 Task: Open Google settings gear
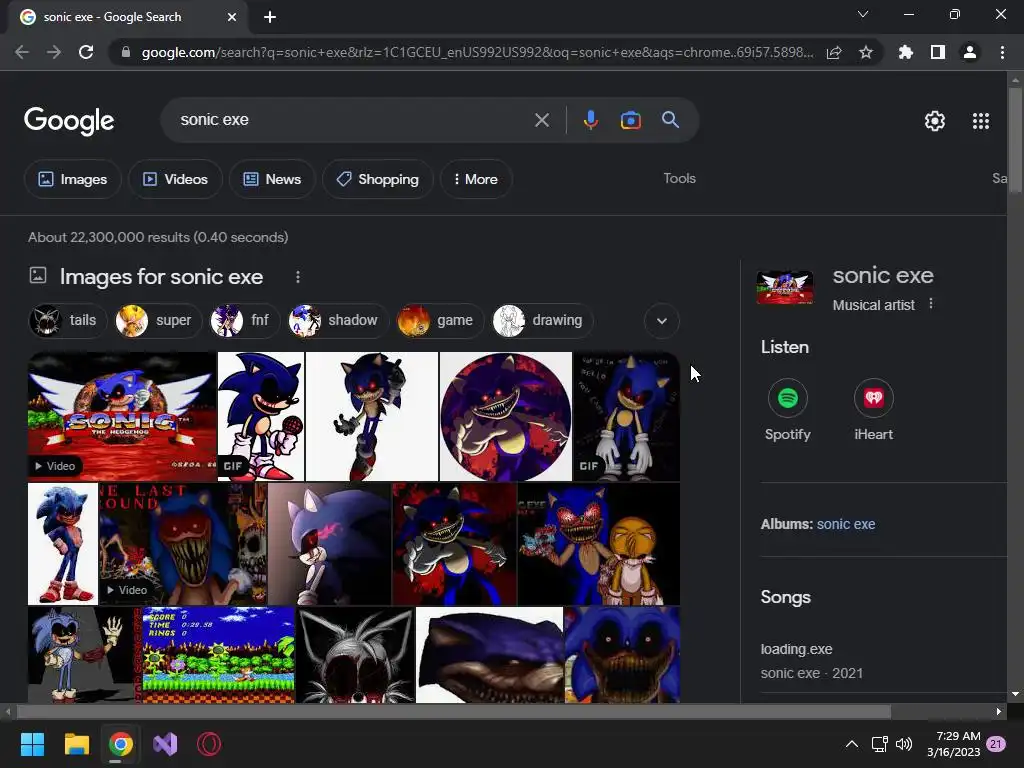935,121
